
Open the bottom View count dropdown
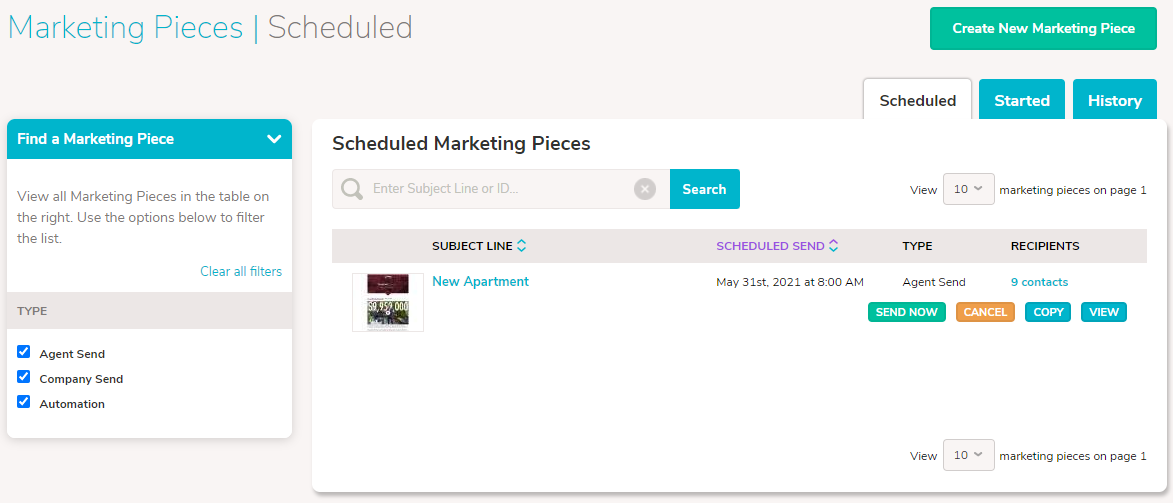969,455
